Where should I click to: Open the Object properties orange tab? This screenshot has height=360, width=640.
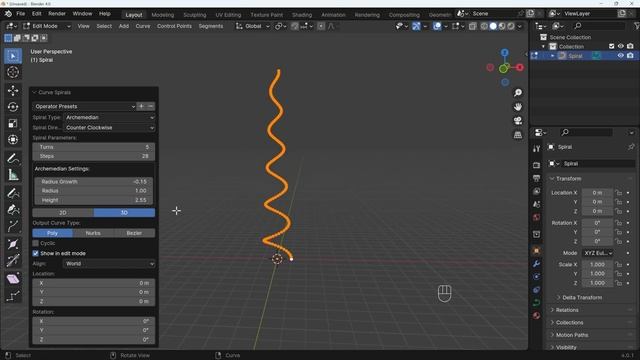536,251
